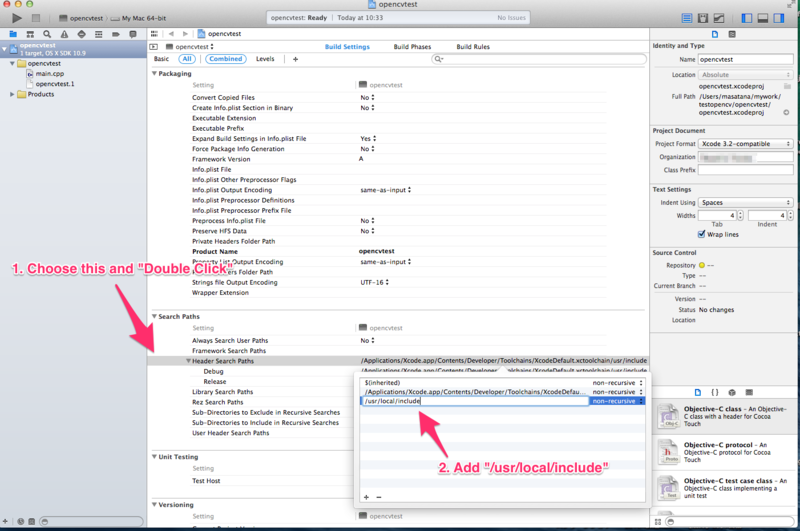Select opencvtest scheme in toolbar
This screenshot has width=800, height=531.
coord(81,18)
